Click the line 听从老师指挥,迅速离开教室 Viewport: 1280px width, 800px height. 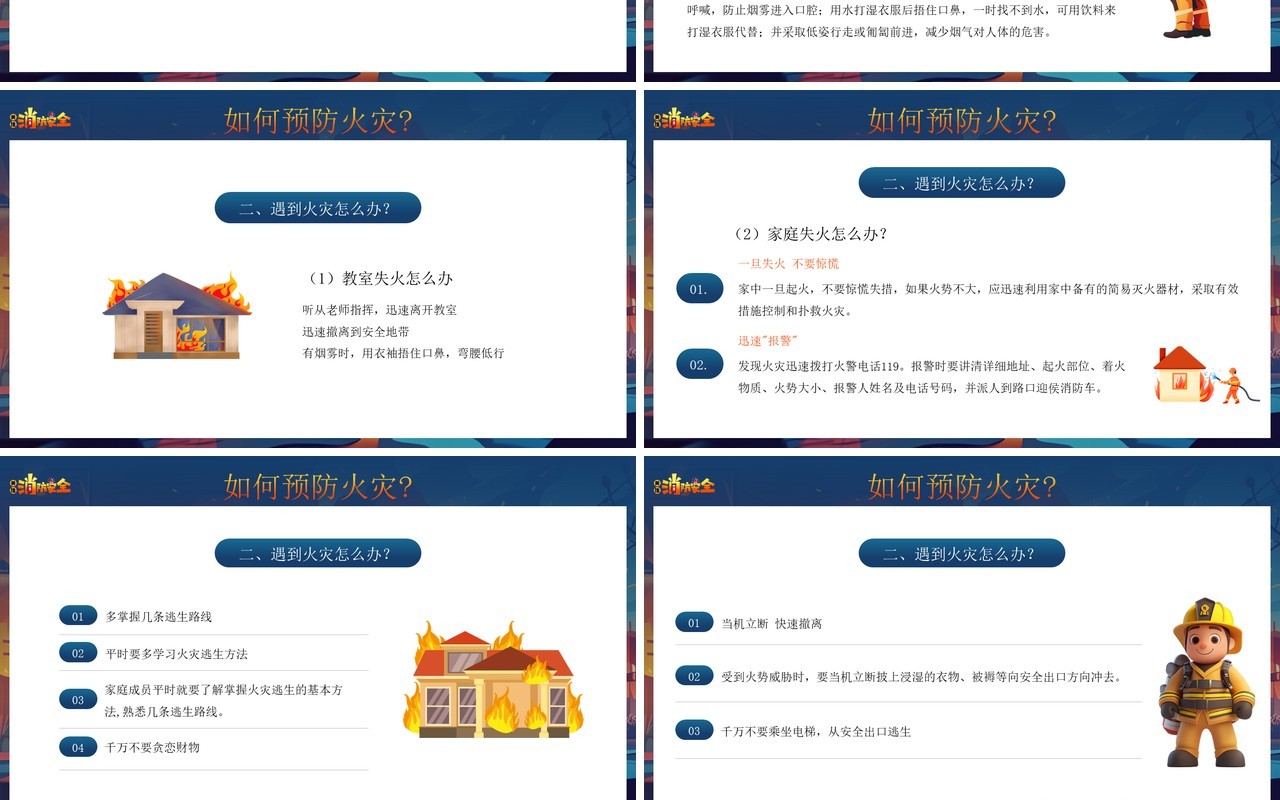pyautogui.click(x=380, y=310)
